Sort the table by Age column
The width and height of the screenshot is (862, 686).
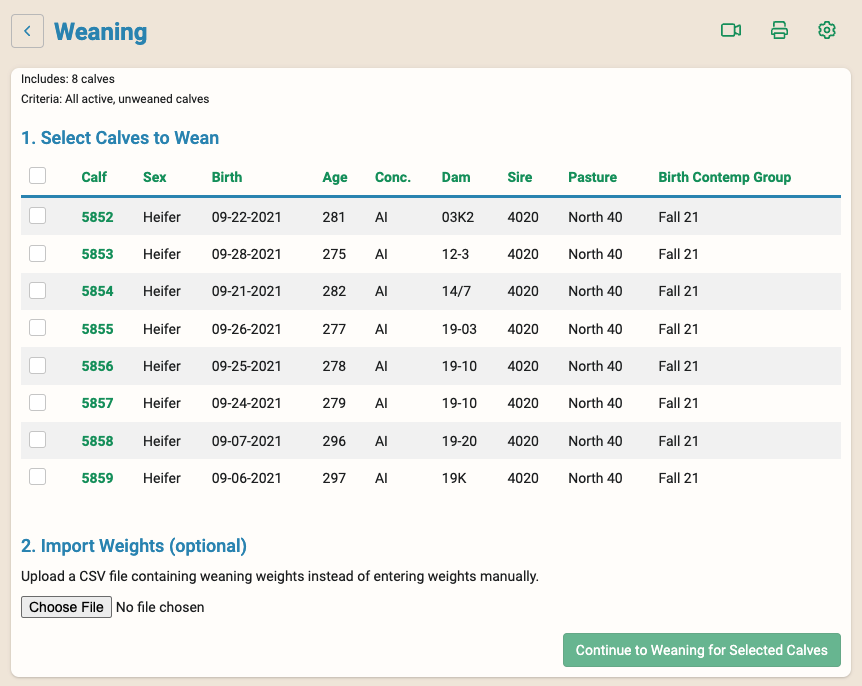click(x=335, y=177)
